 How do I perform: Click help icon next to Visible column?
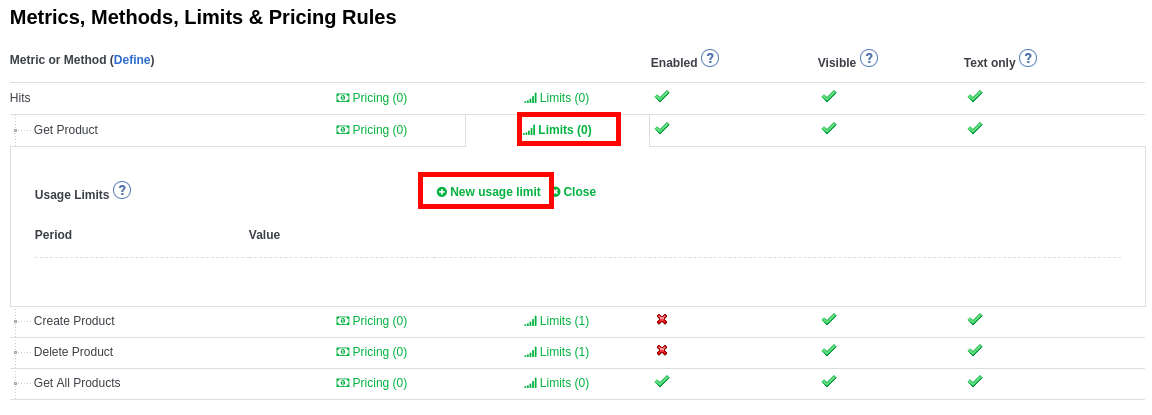point(869,58)
